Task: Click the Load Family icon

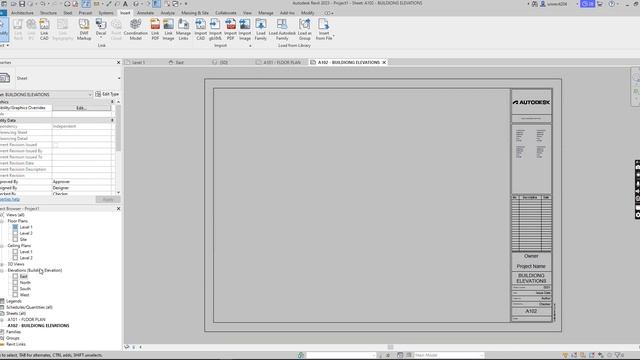Action: pos(260,29)
